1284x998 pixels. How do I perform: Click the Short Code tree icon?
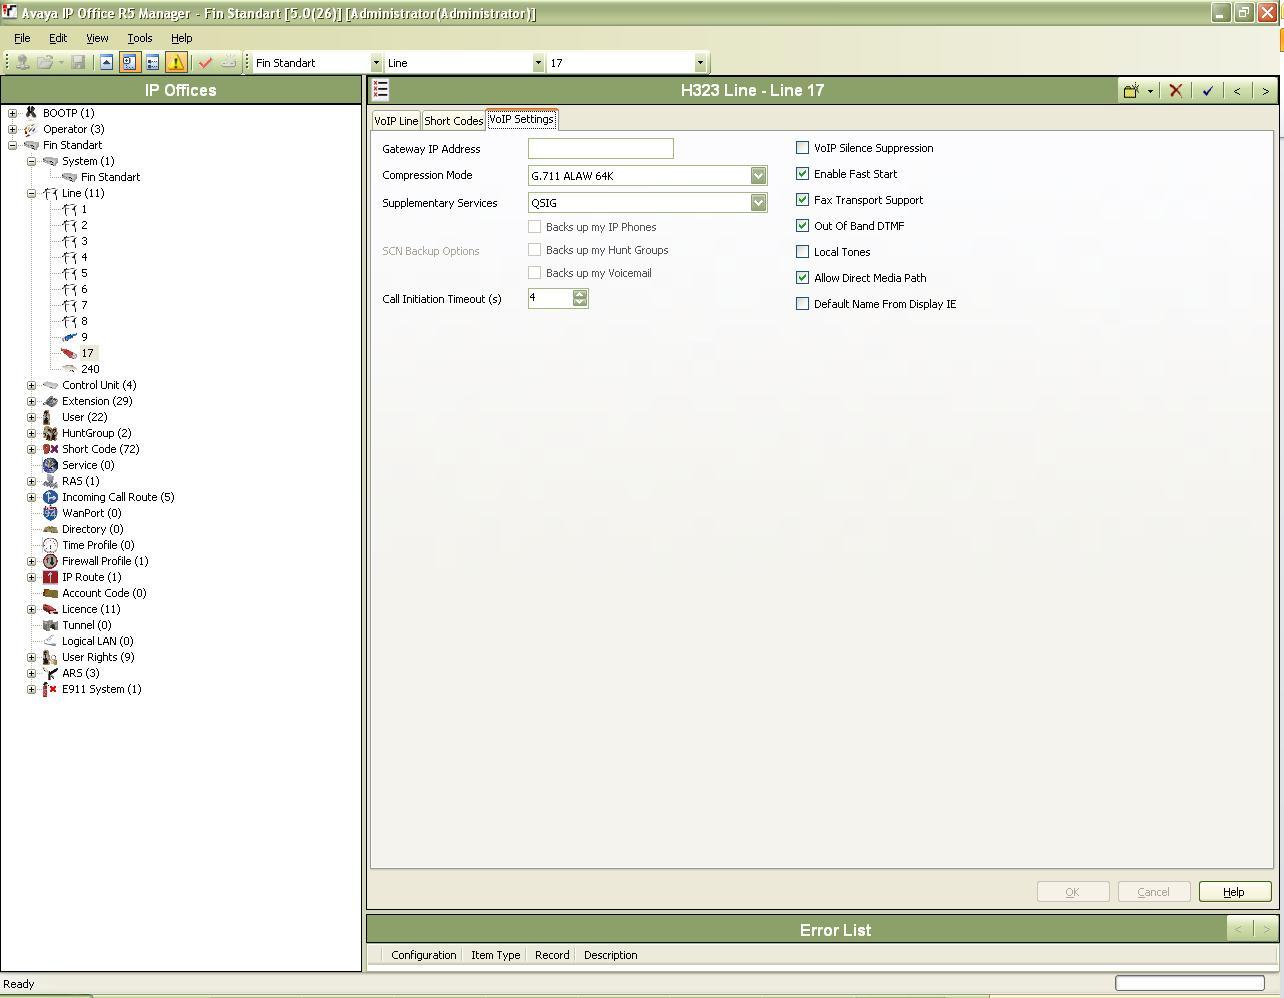pos(50,449)
